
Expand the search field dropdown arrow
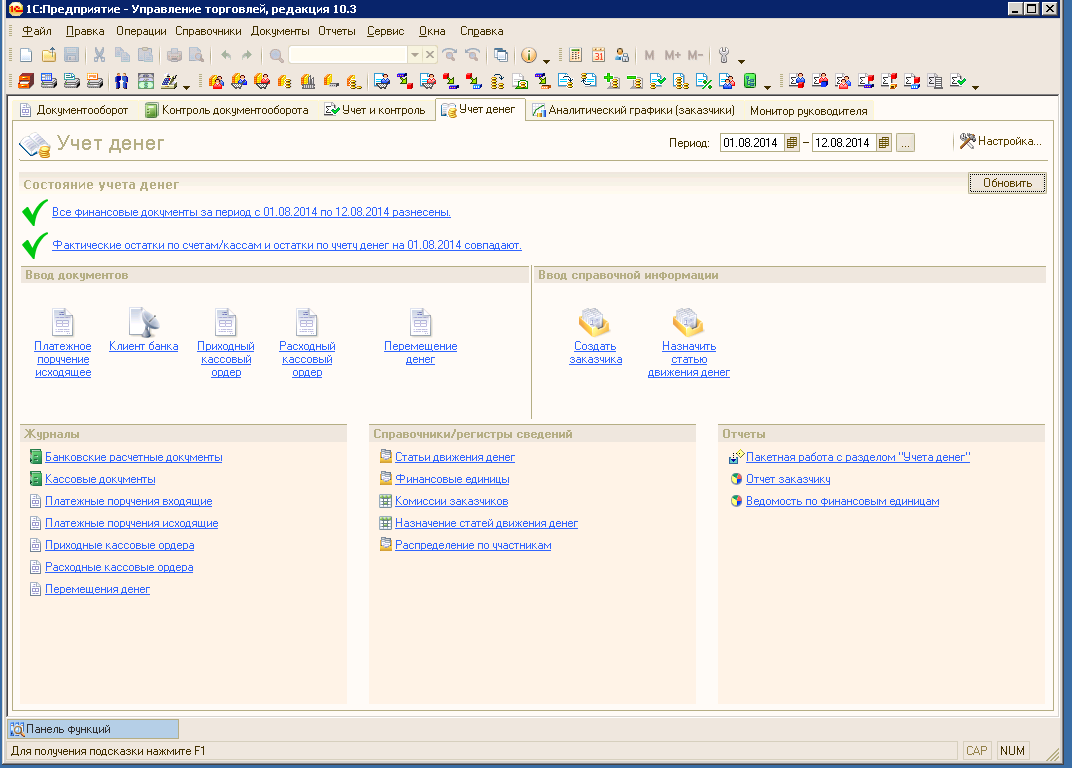tap(414, 55)
